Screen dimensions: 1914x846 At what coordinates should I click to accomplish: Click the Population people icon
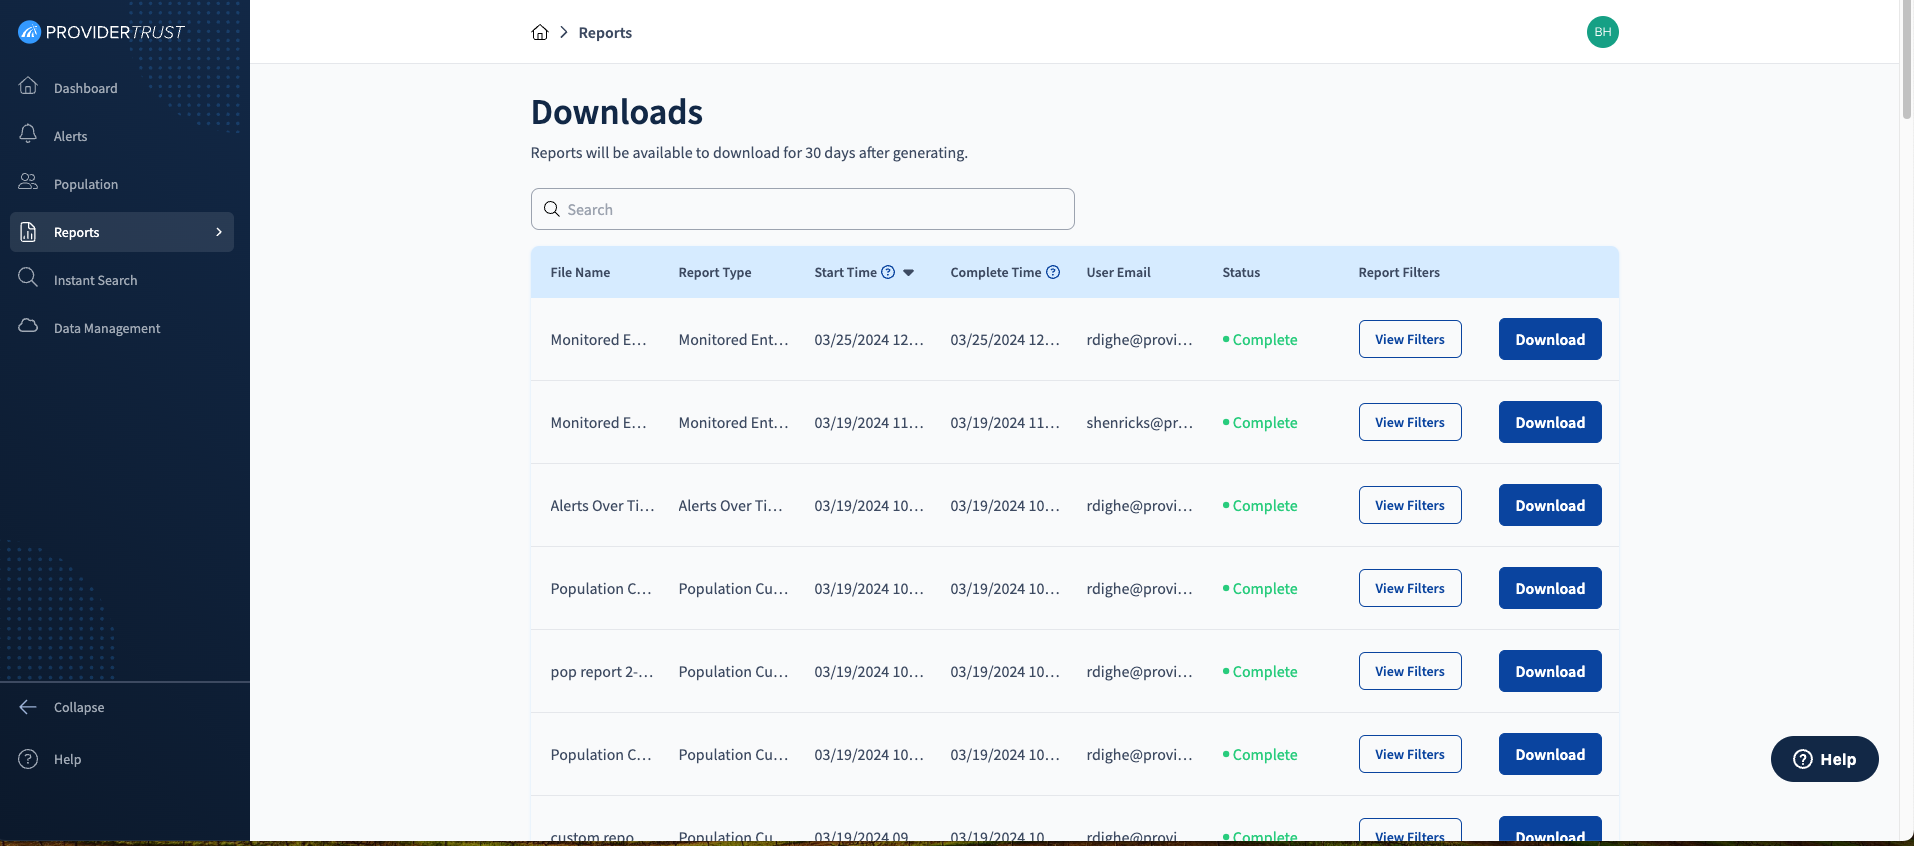click(x=28, y=182)
